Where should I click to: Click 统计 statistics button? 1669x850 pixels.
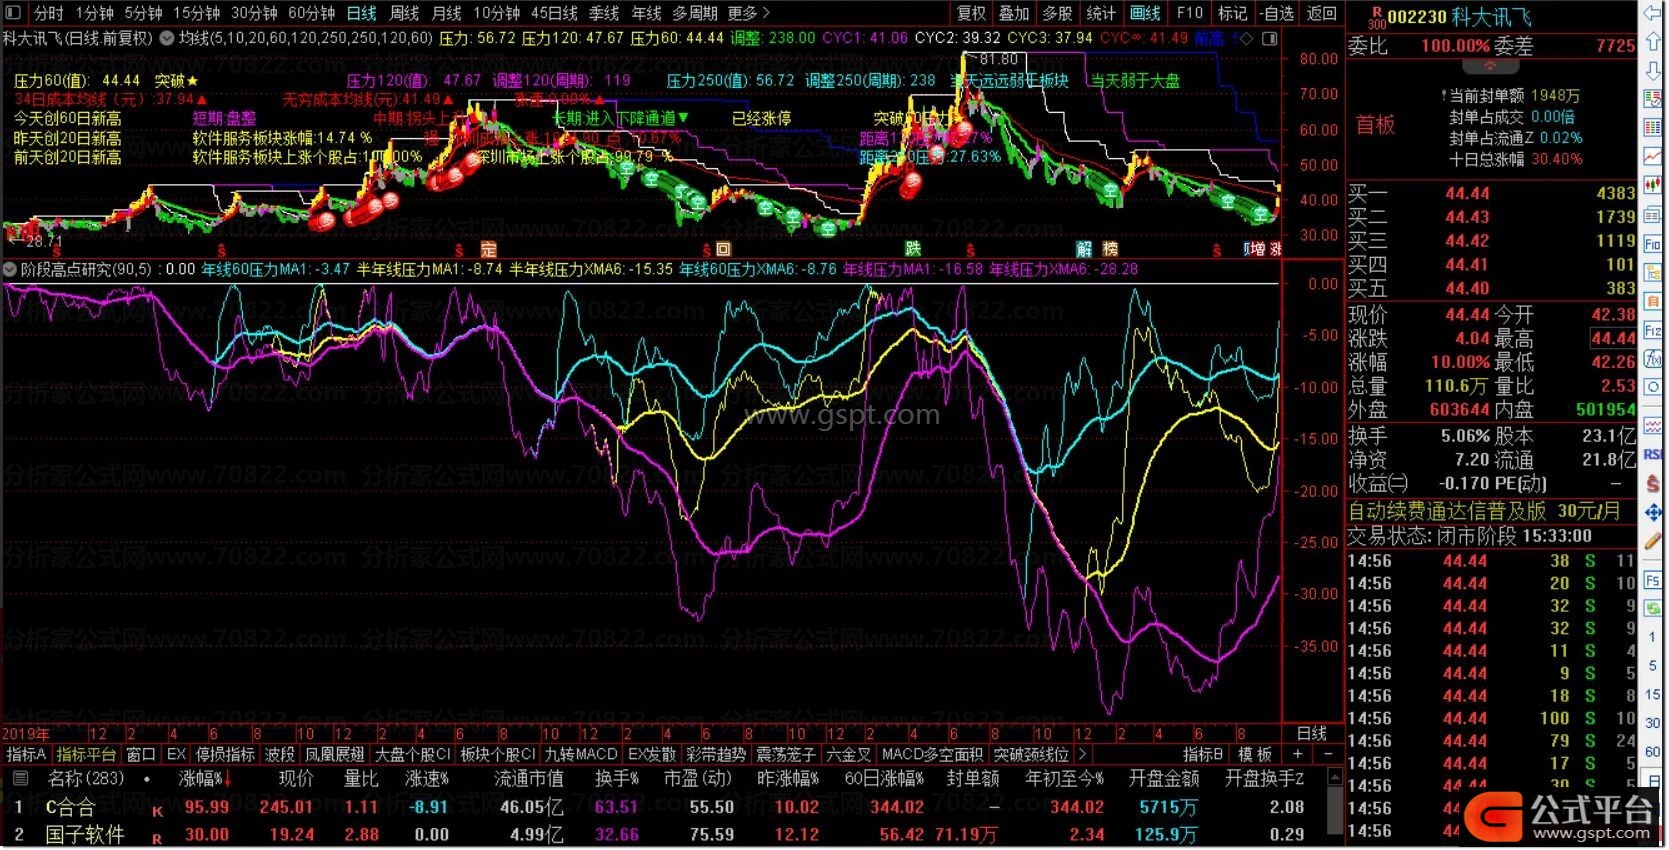click(1100, 13)
